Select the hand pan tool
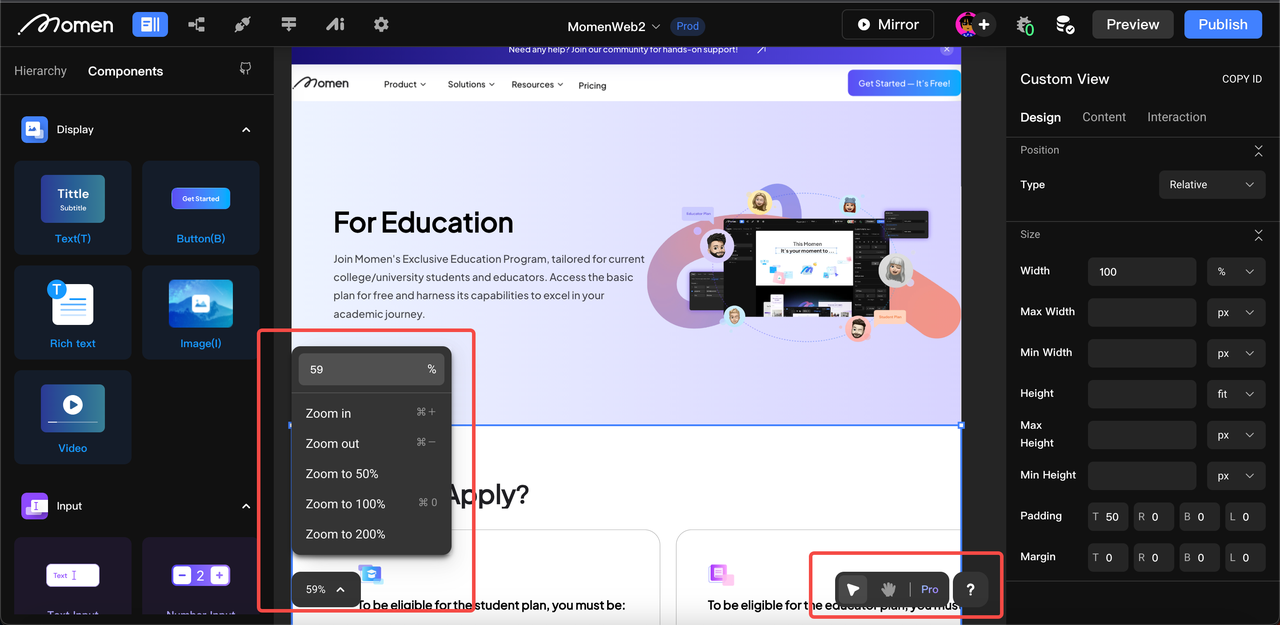Screen dimensions: 1280x625 tap(888, 589)
